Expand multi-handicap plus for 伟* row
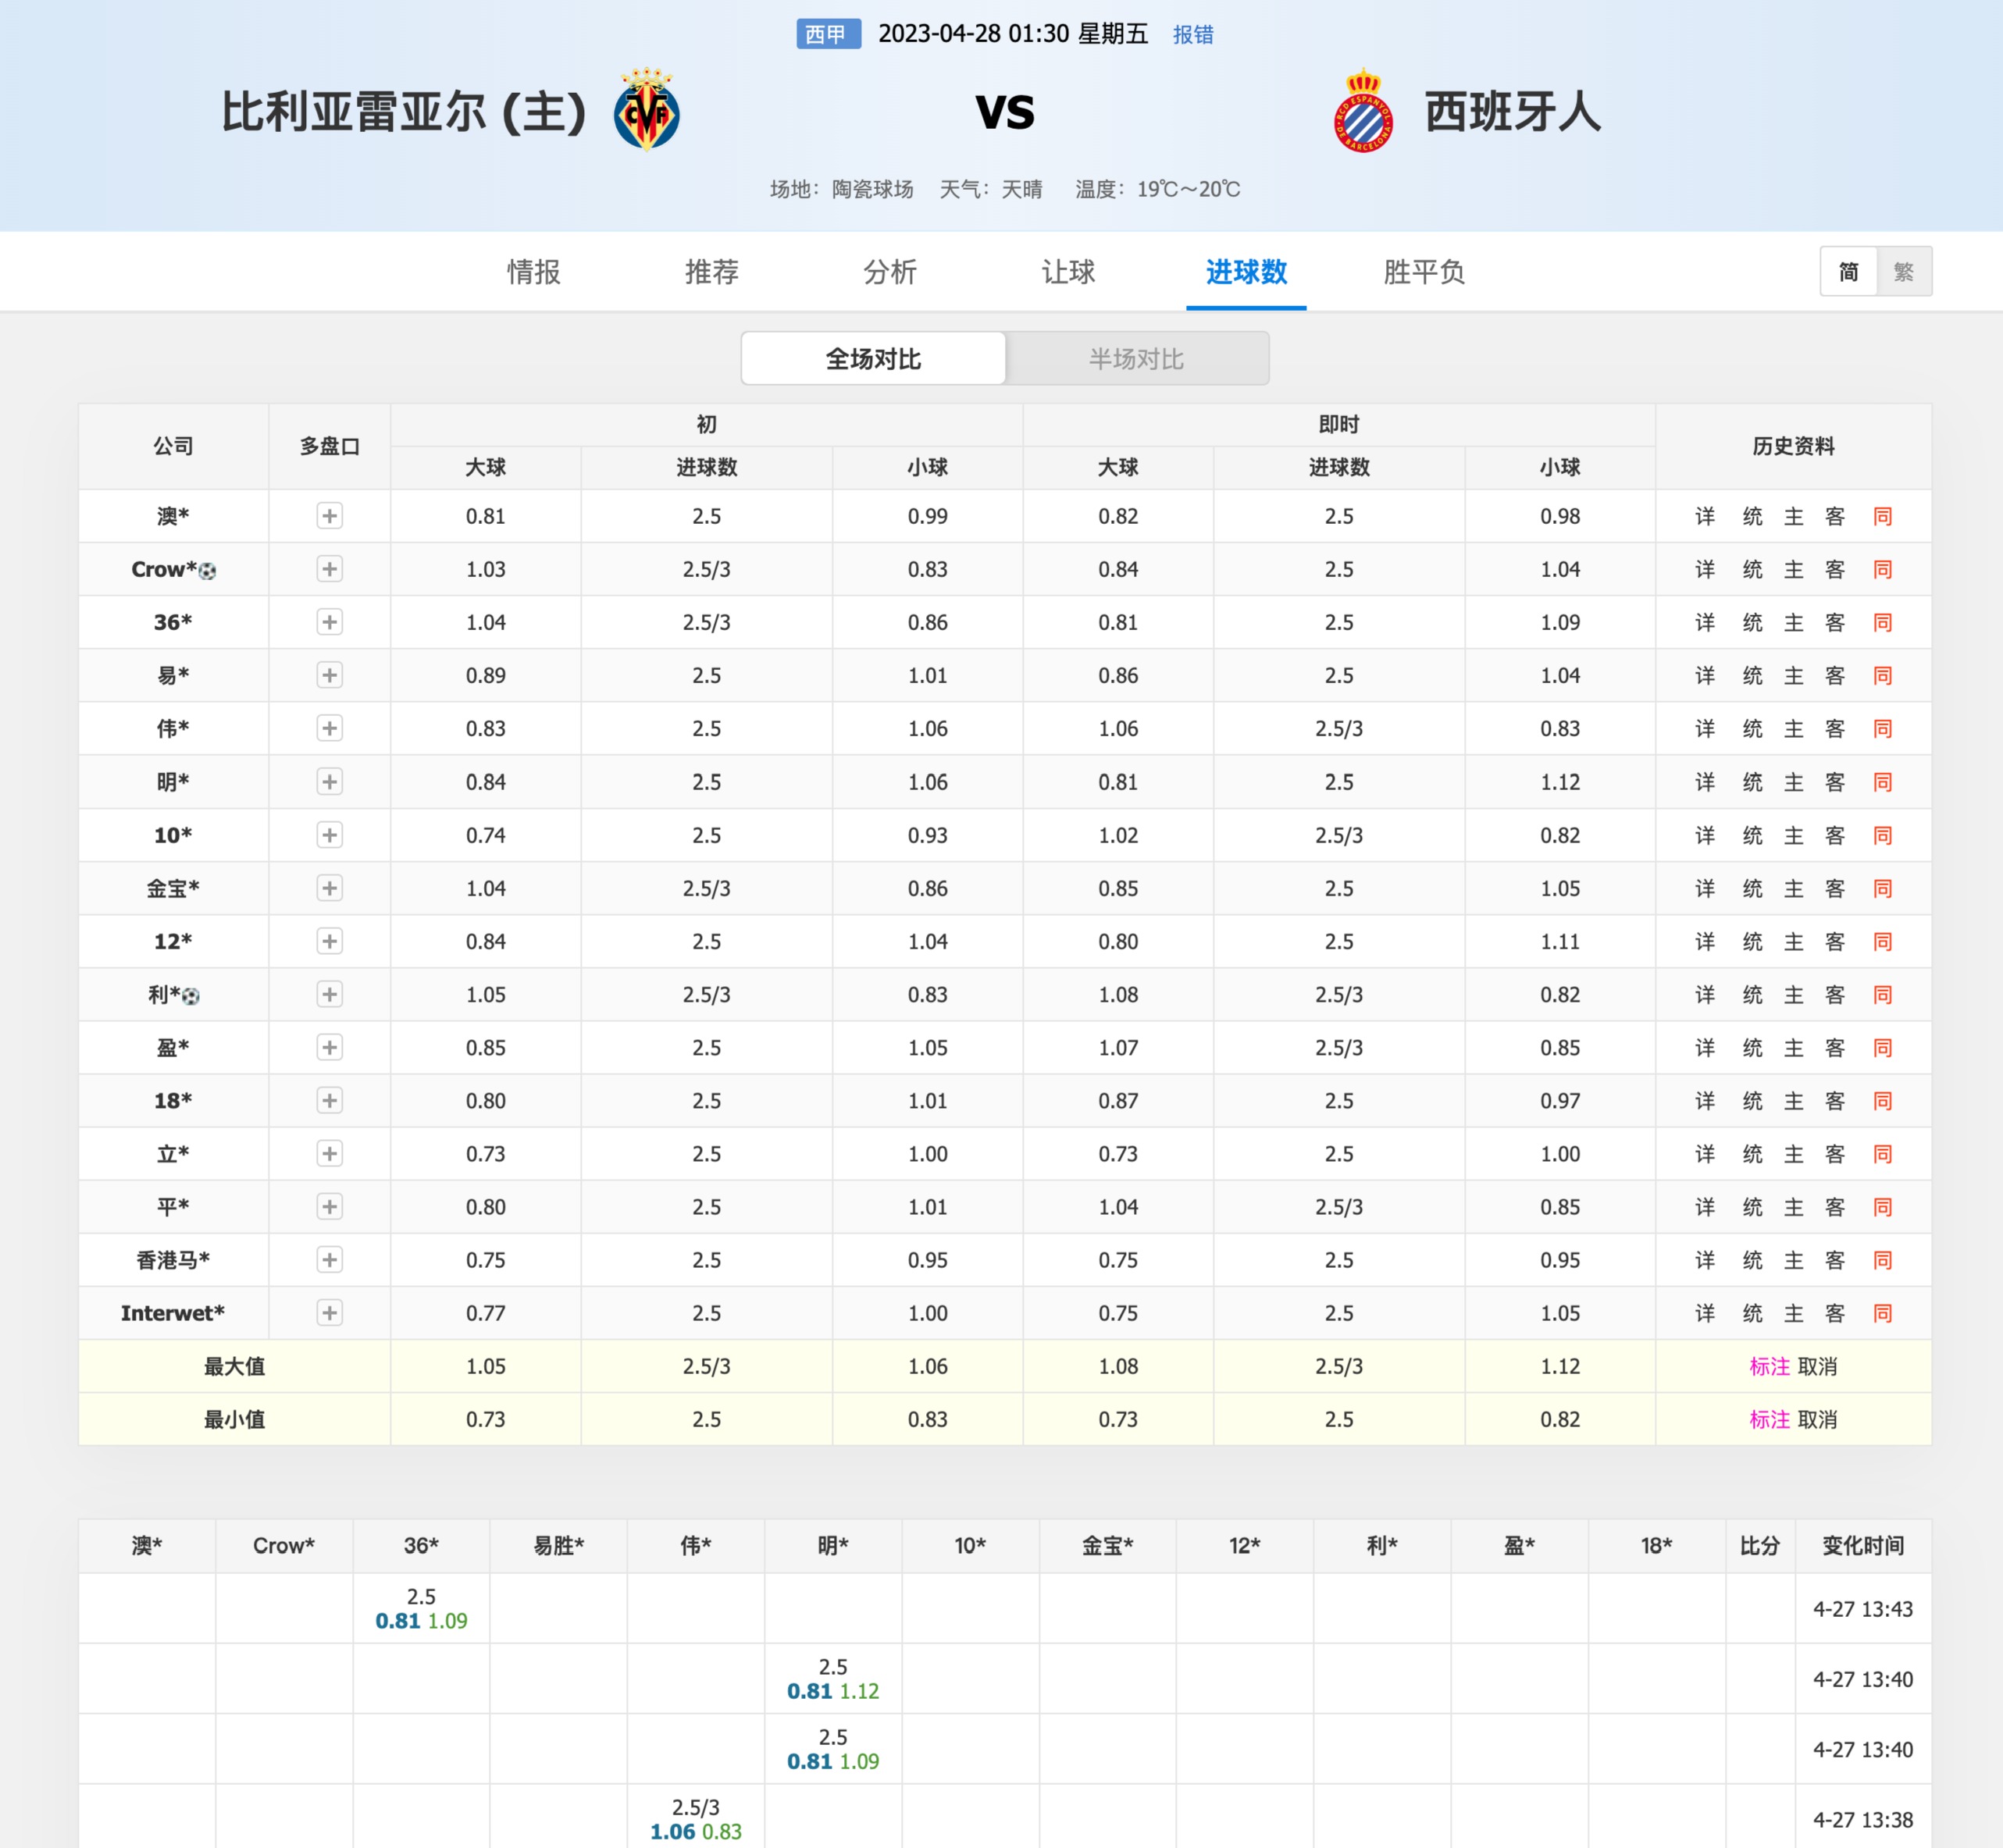The image size is (2003, 1848). 329,728
